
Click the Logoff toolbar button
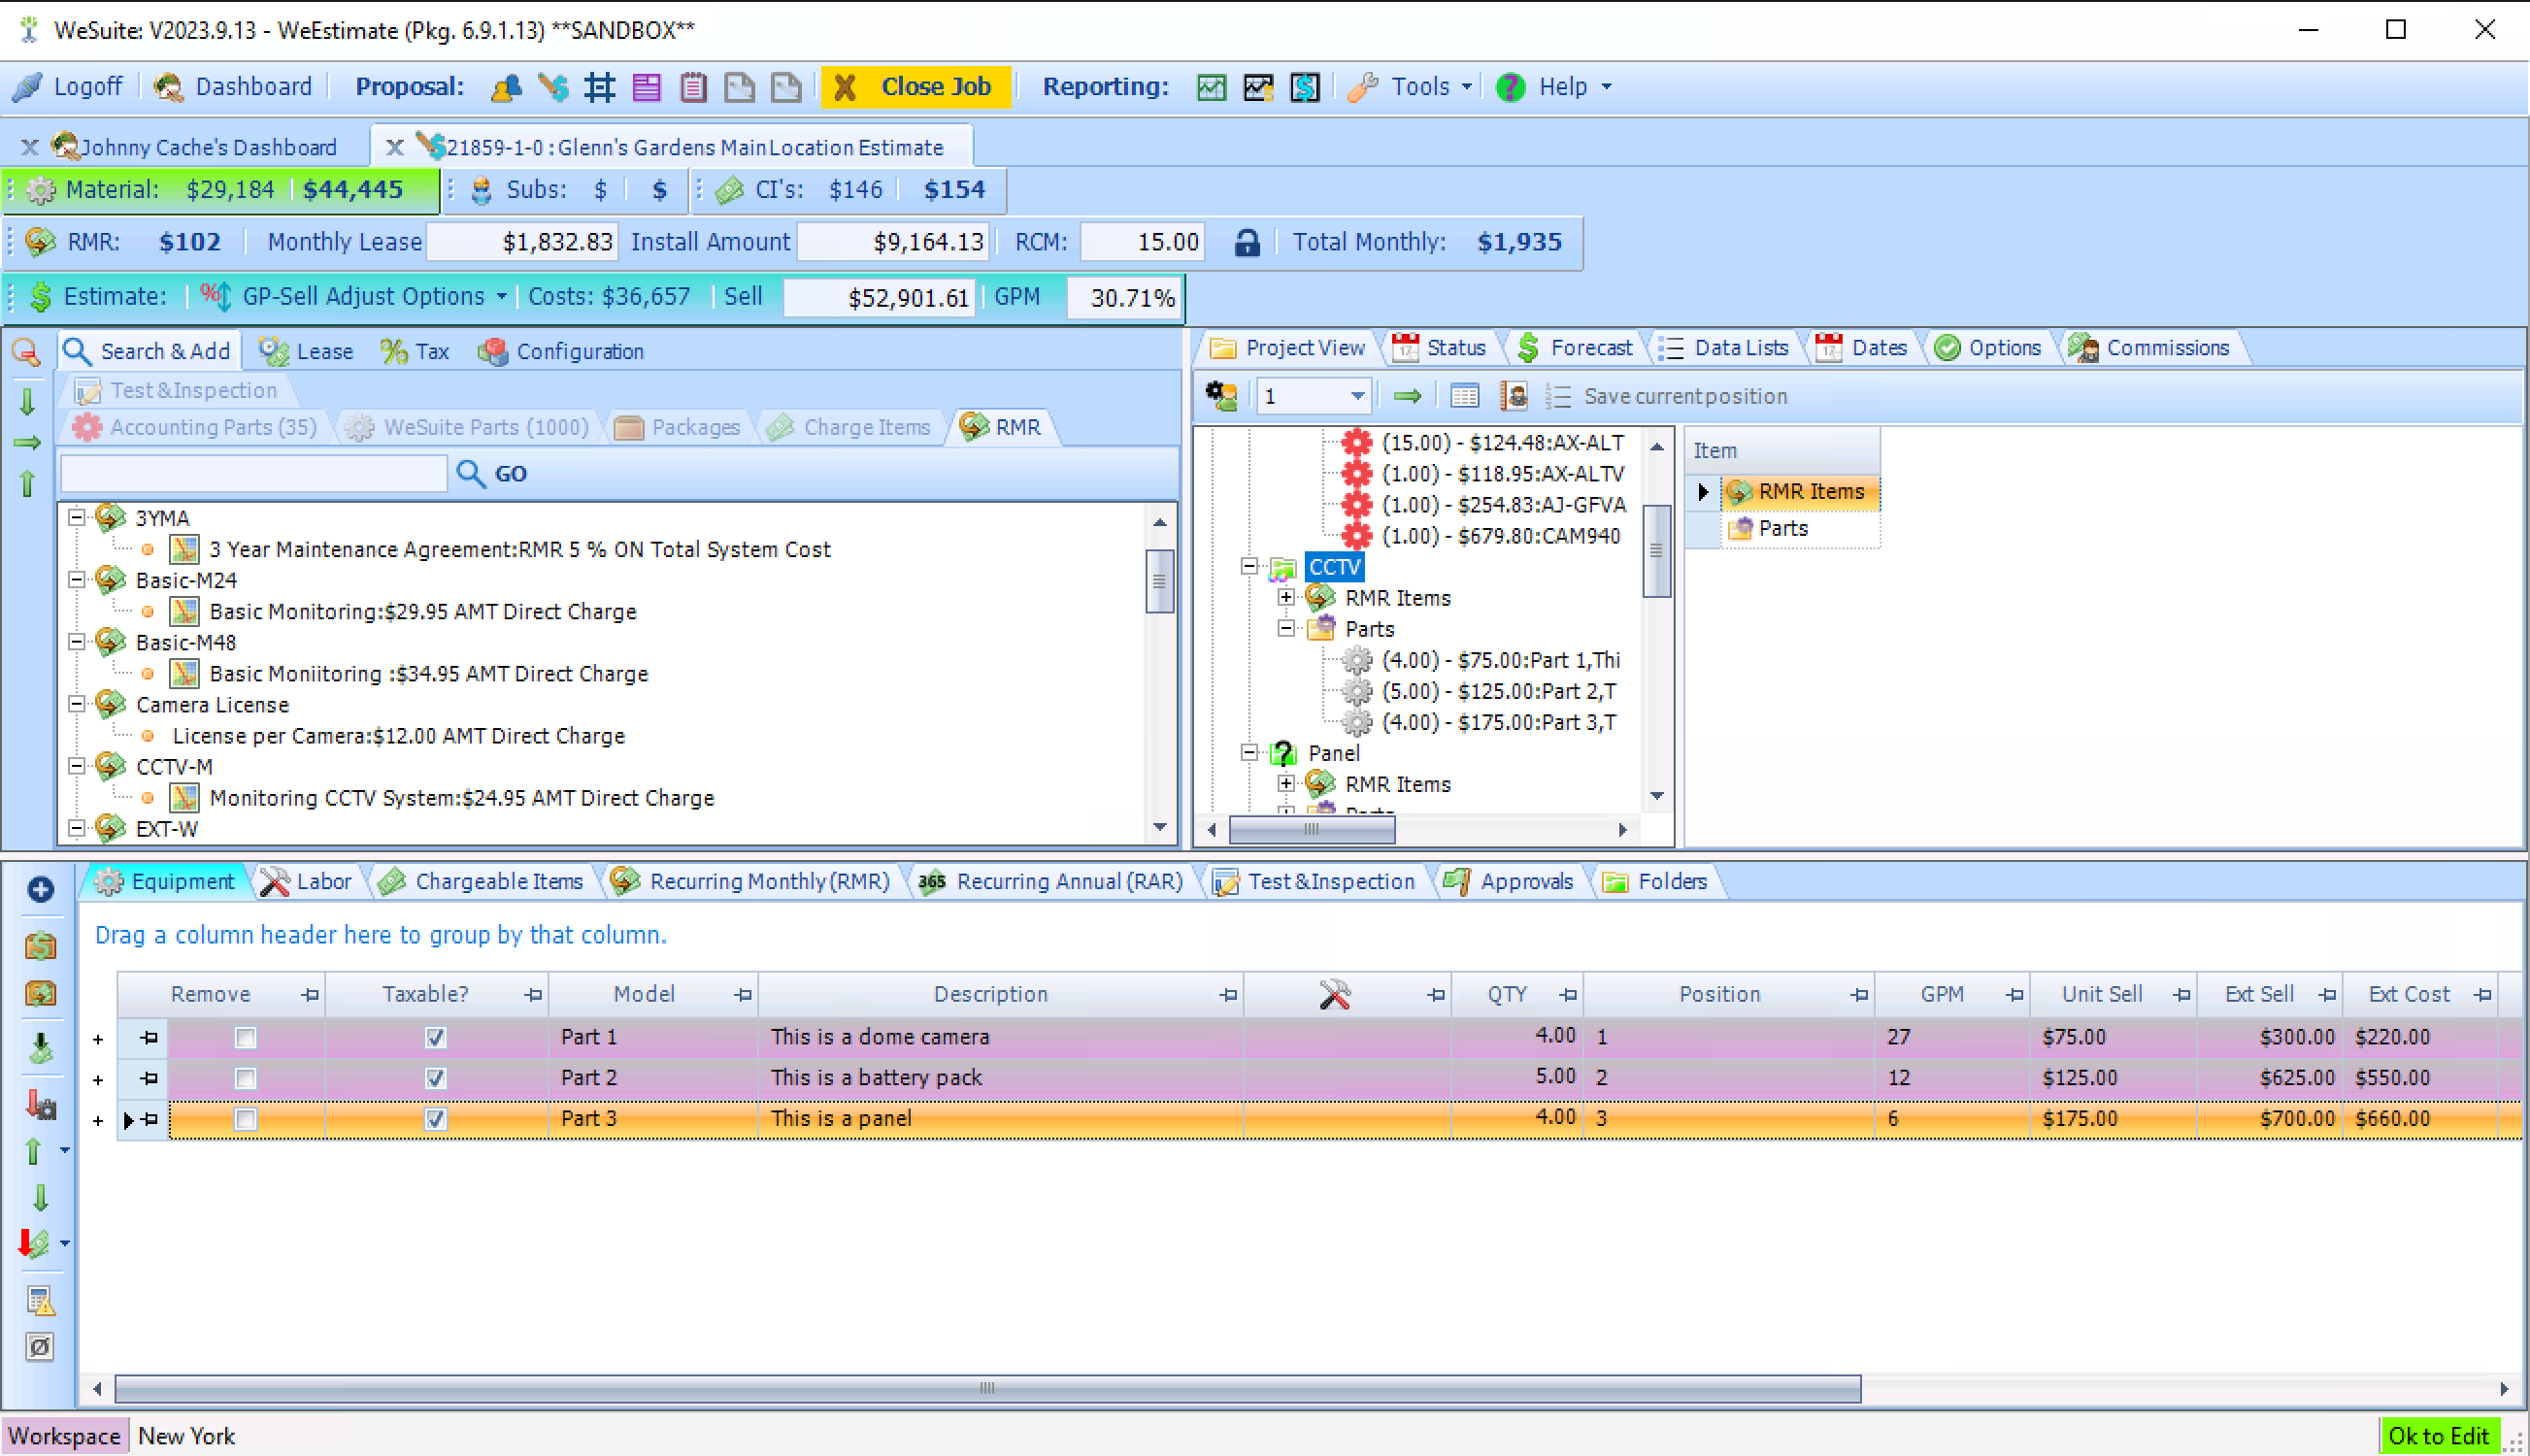(67, 87)
